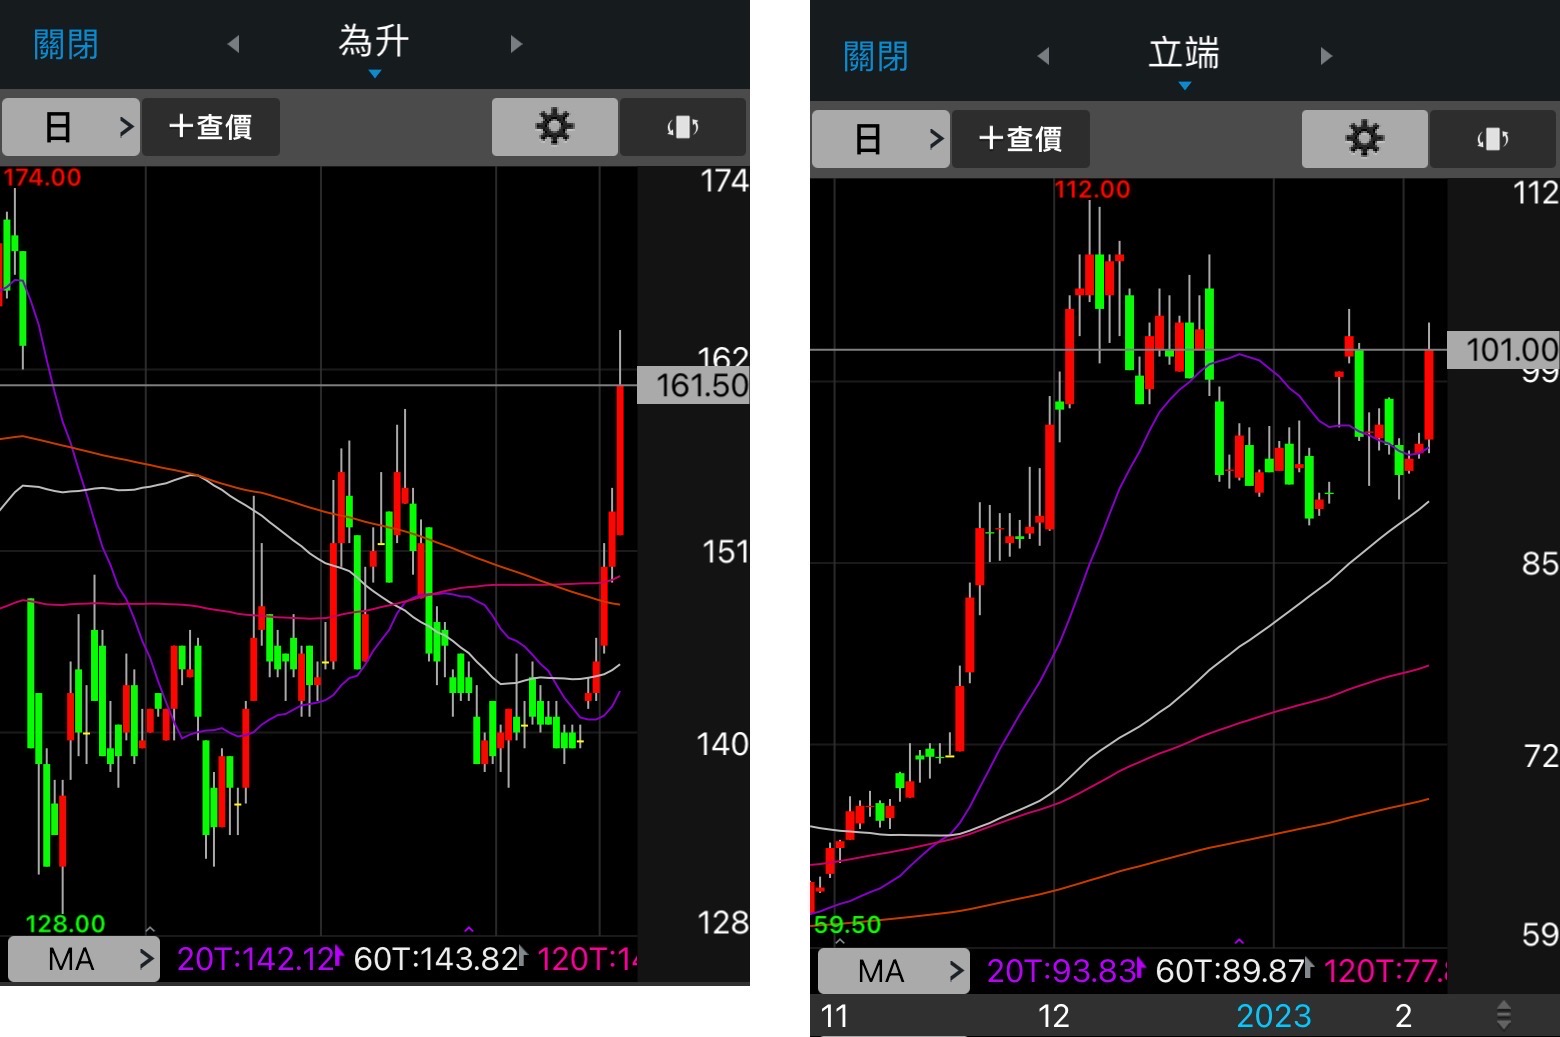The image size is (1560, 1037).
Task: Tap the last red candlestick in 為升 chart
Action: 620,460
